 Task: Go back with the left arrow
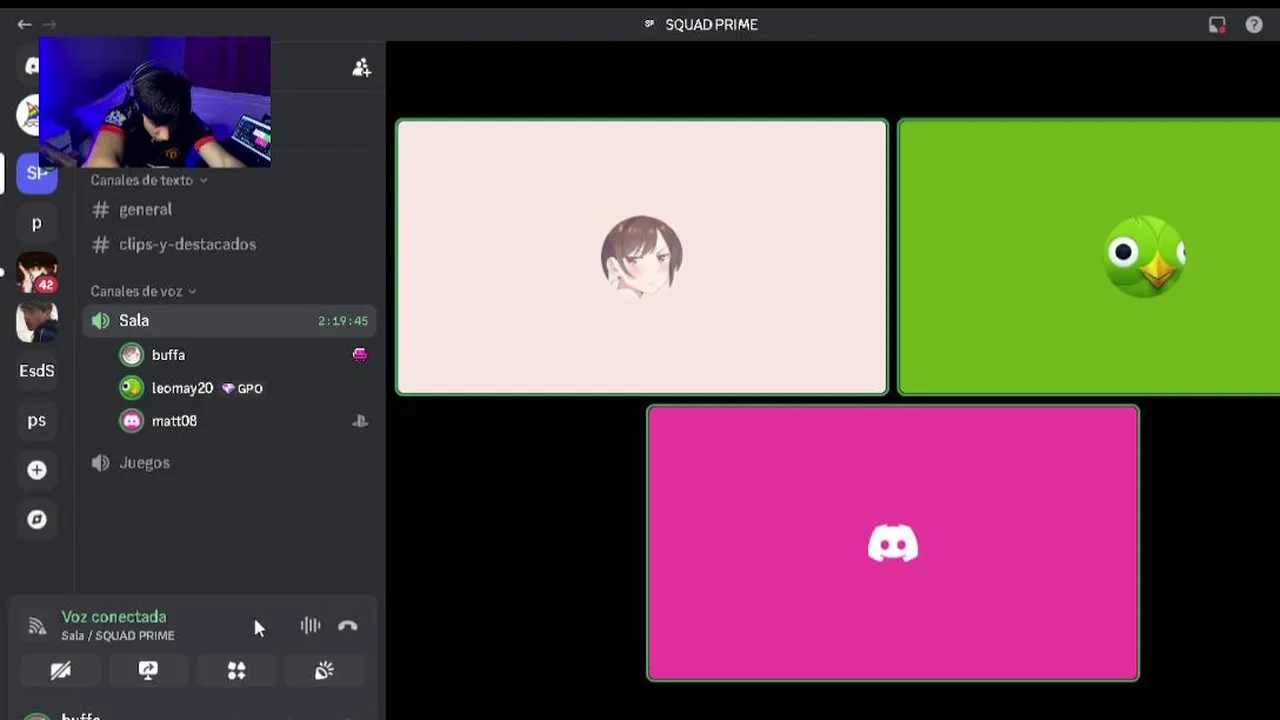pos(24,24)
